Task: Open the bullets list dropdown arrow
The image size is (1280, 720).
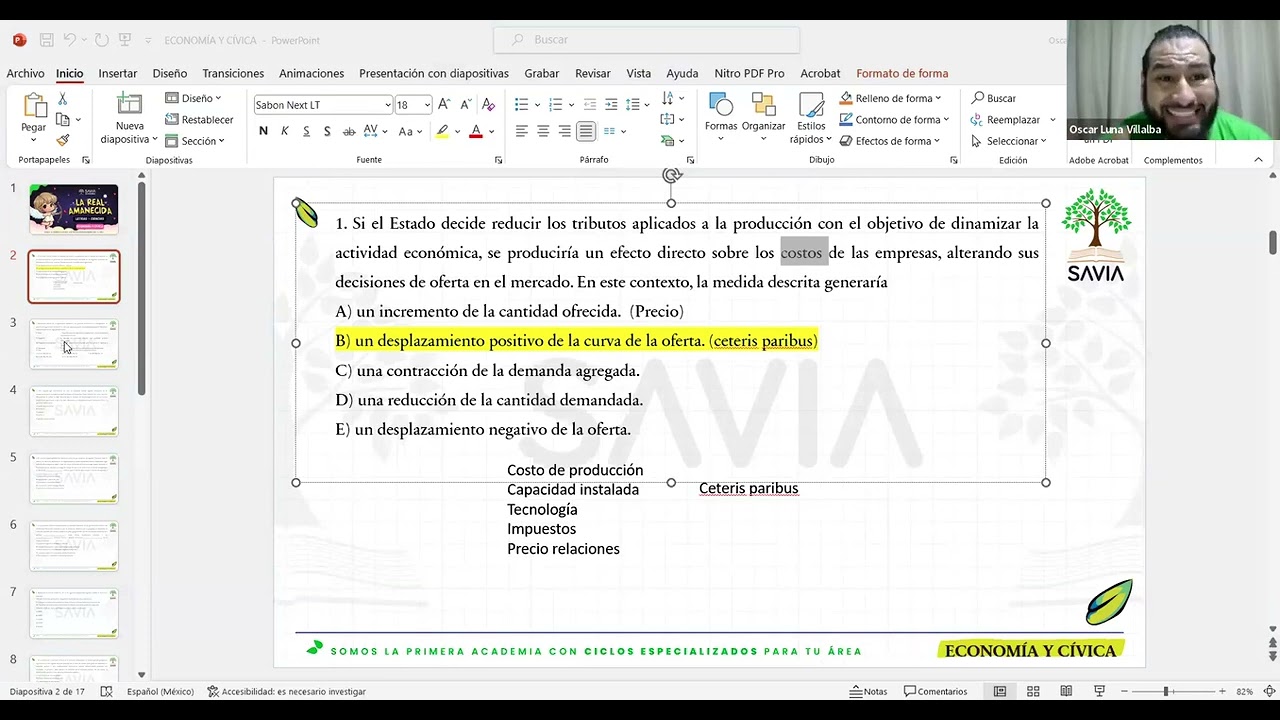Action: (x=537, y=105)
